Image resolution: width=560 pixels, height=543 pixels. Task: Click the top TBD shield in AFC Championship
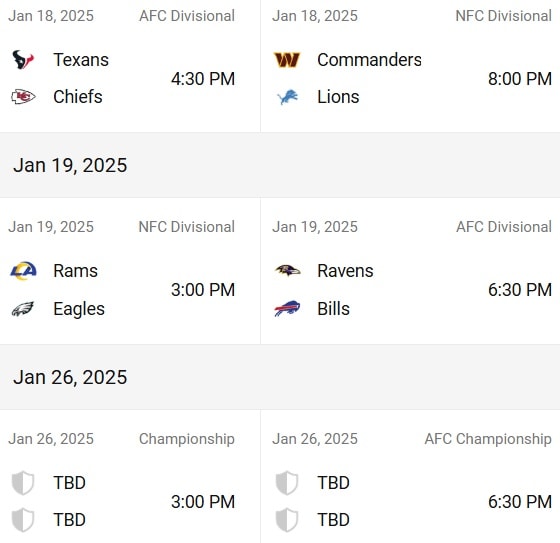(x=287, y=483)
